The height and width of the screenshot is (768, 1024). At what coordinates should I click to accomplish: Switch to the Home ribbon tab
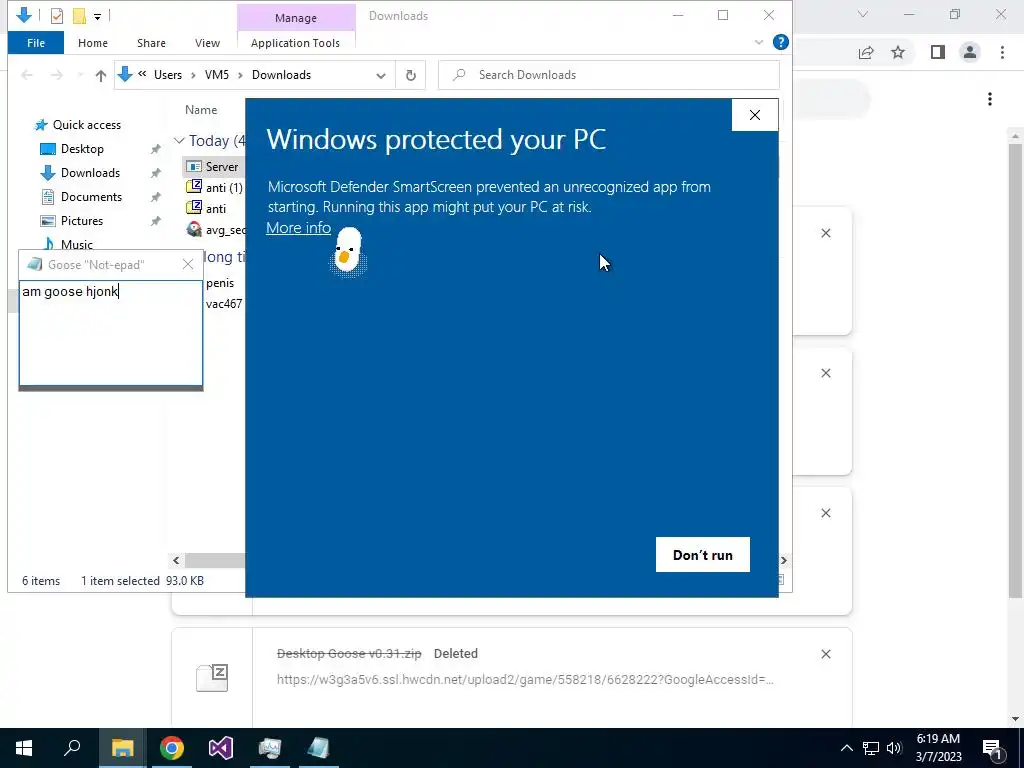click(93, 43)
